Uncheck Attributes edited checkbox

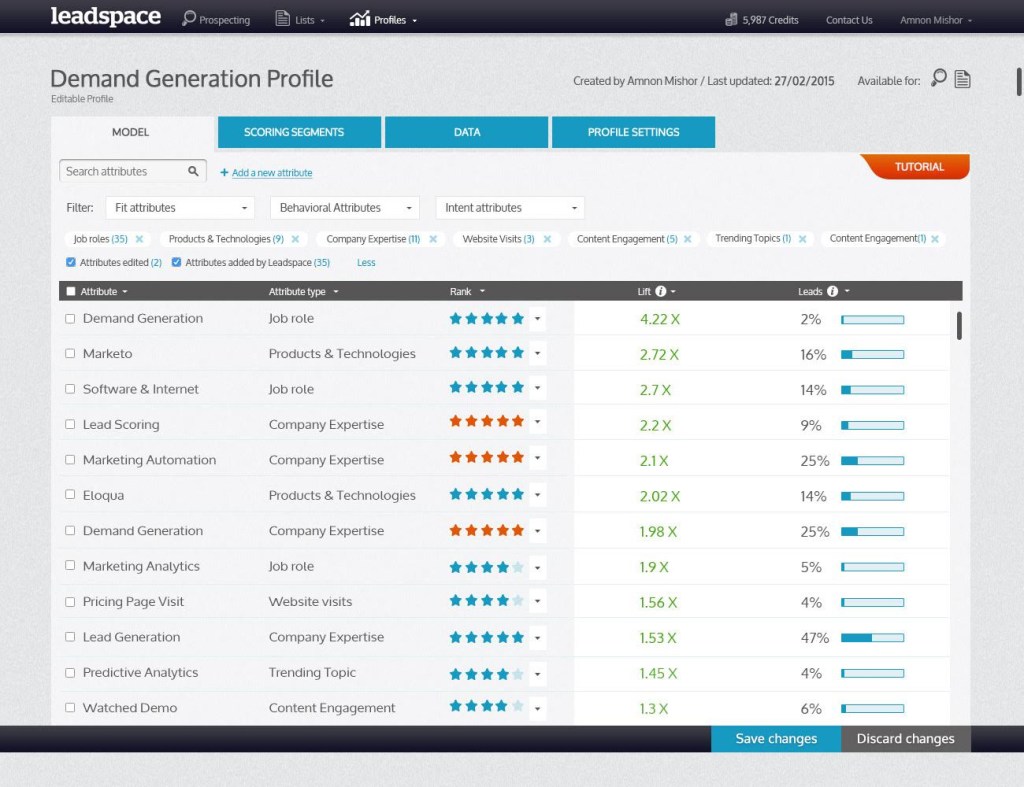click(71, 262)
